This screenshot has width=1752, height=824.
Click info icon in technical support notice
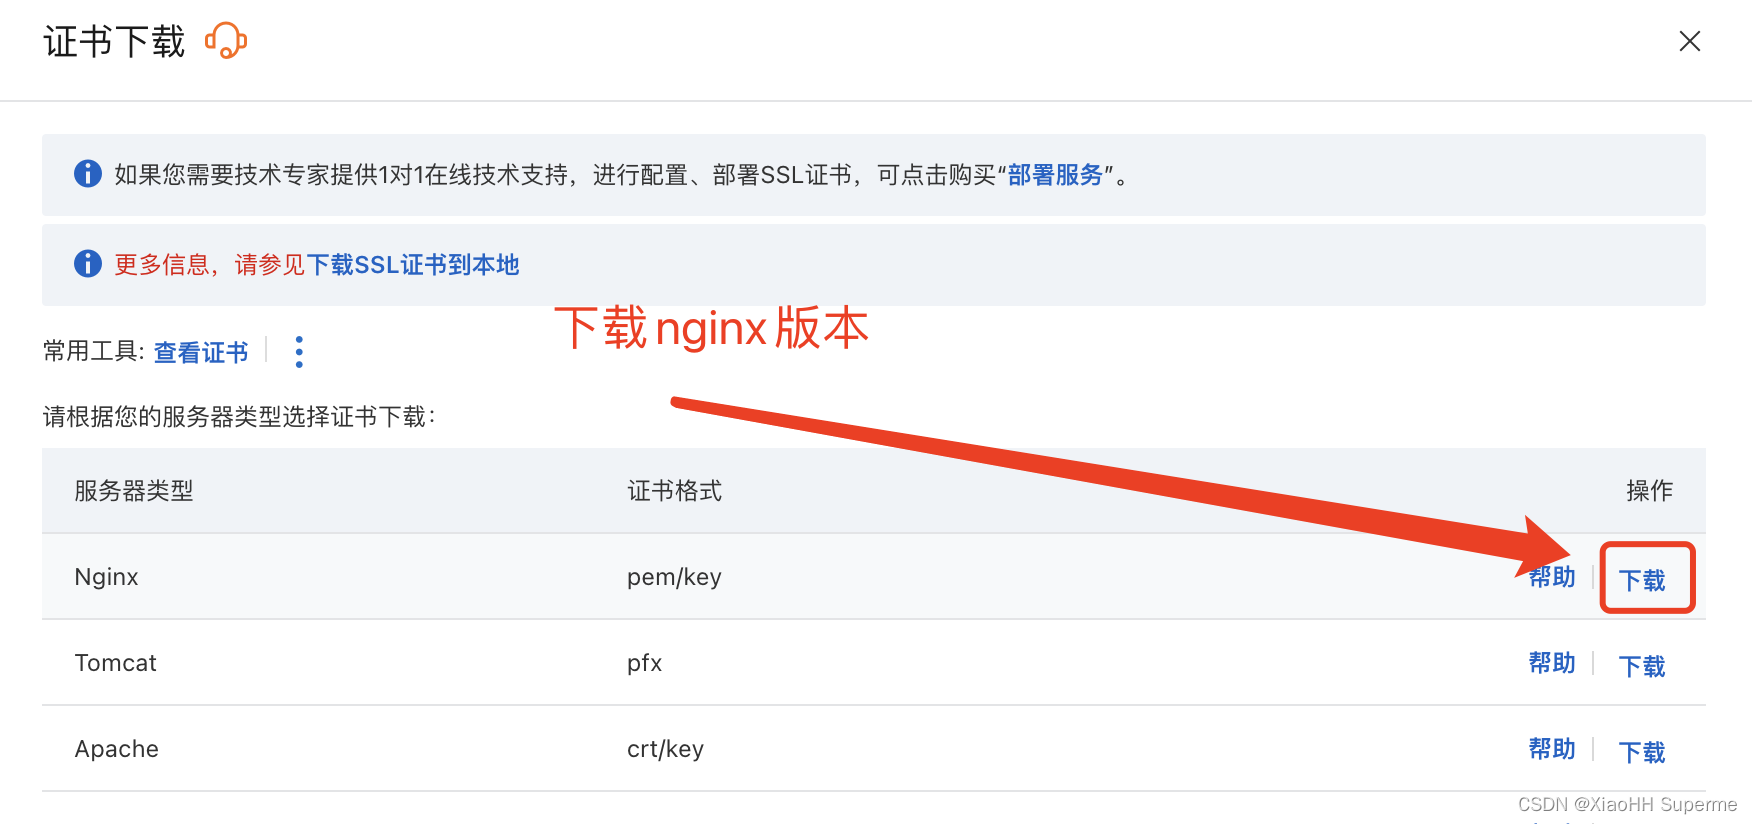point(88,174)
